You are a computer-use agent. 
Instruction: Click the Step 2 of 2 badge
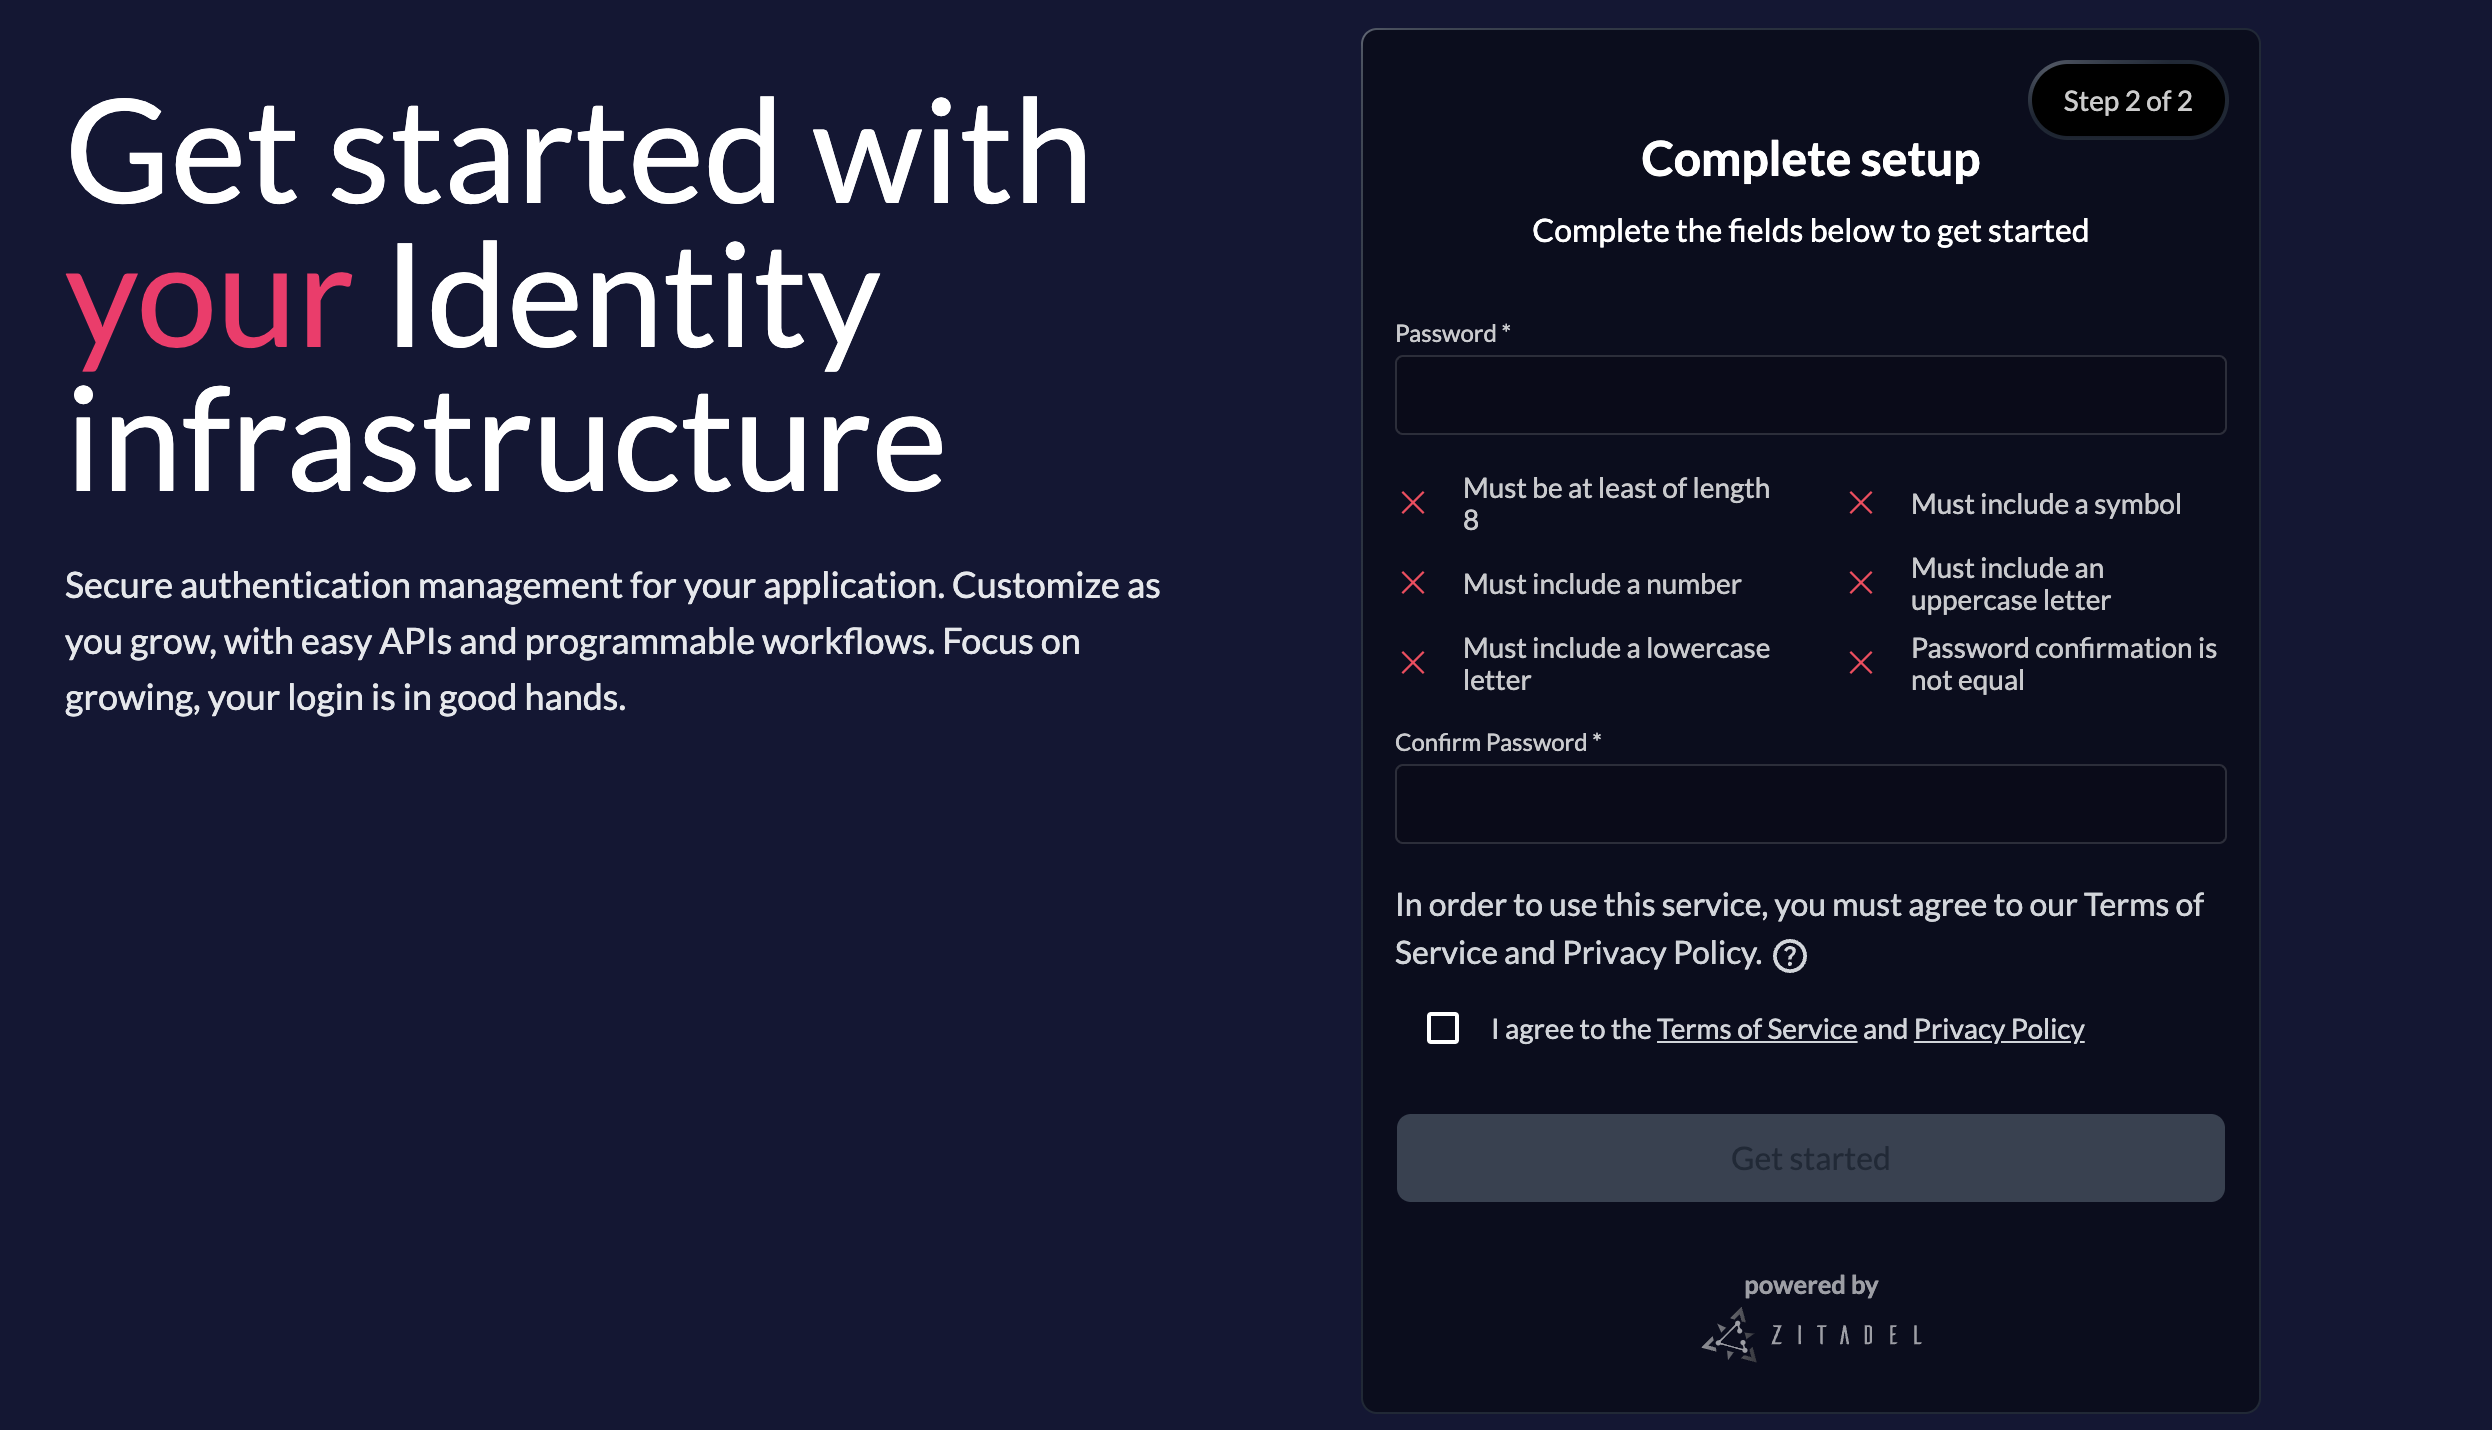tap(2127, 100)
